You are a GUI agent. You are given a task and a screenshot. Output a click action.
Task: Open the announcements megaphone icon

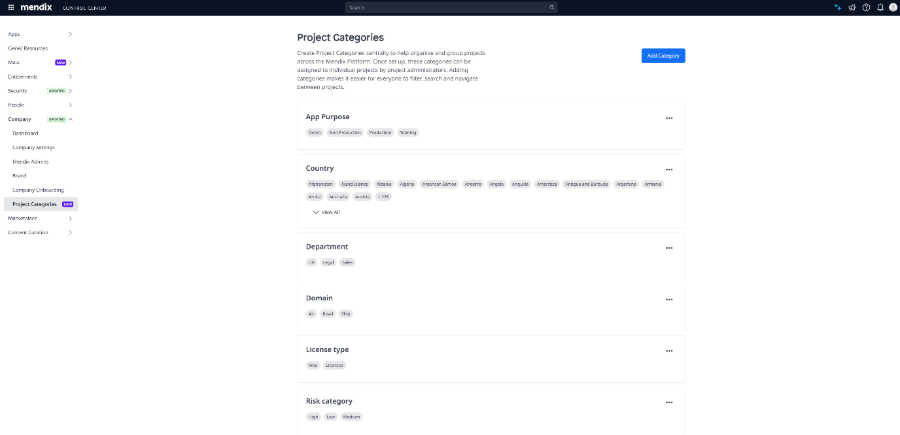tap(852, 7)
